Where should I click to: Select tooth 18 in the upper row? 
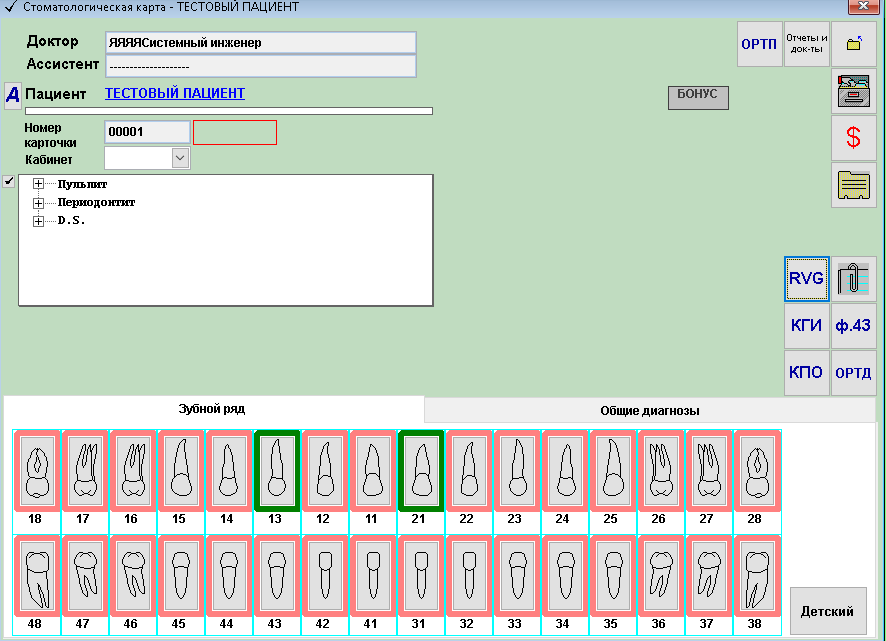[x=36, y=473]
